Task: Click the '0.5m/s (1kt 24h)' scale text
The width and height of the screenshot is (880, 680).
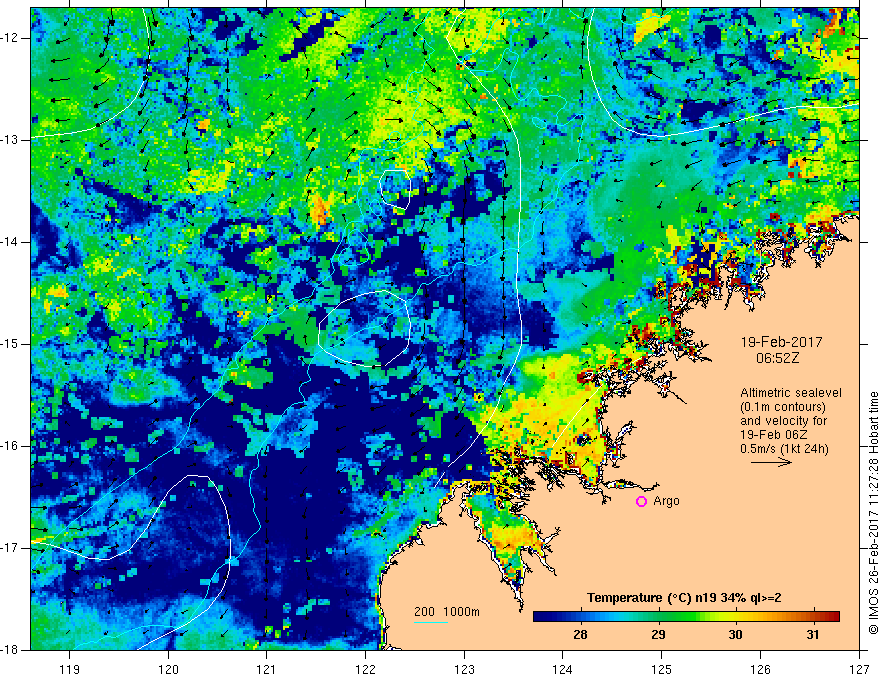Action: click(784, 449)
